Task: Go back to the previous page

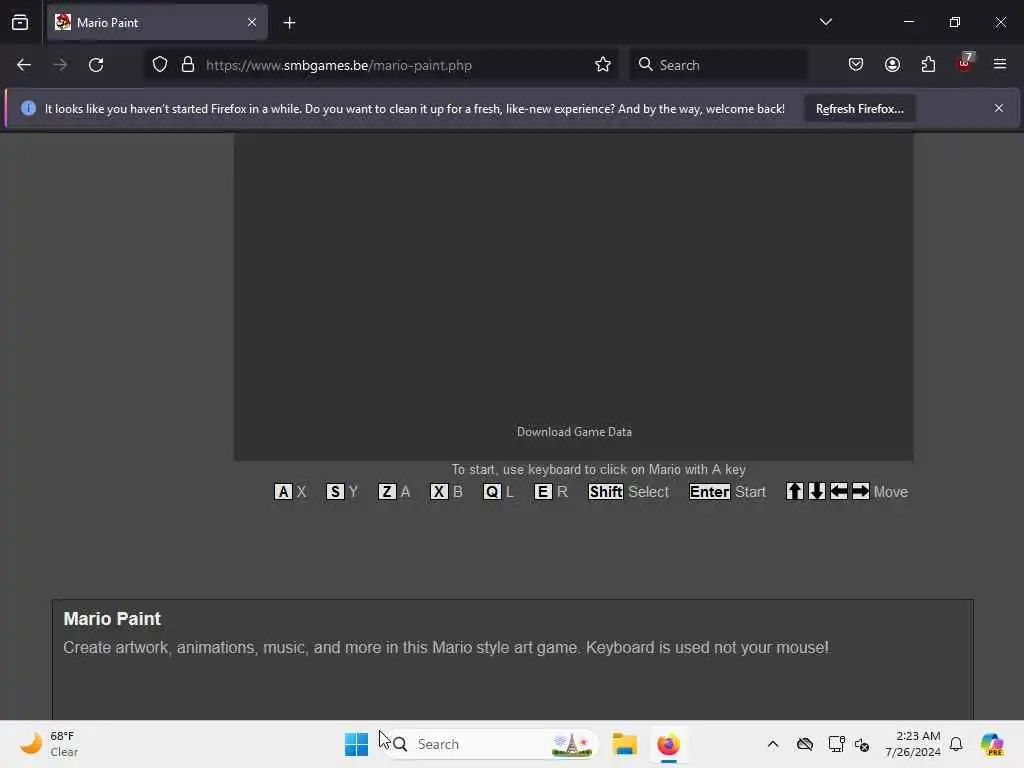Action: (24, 65)
